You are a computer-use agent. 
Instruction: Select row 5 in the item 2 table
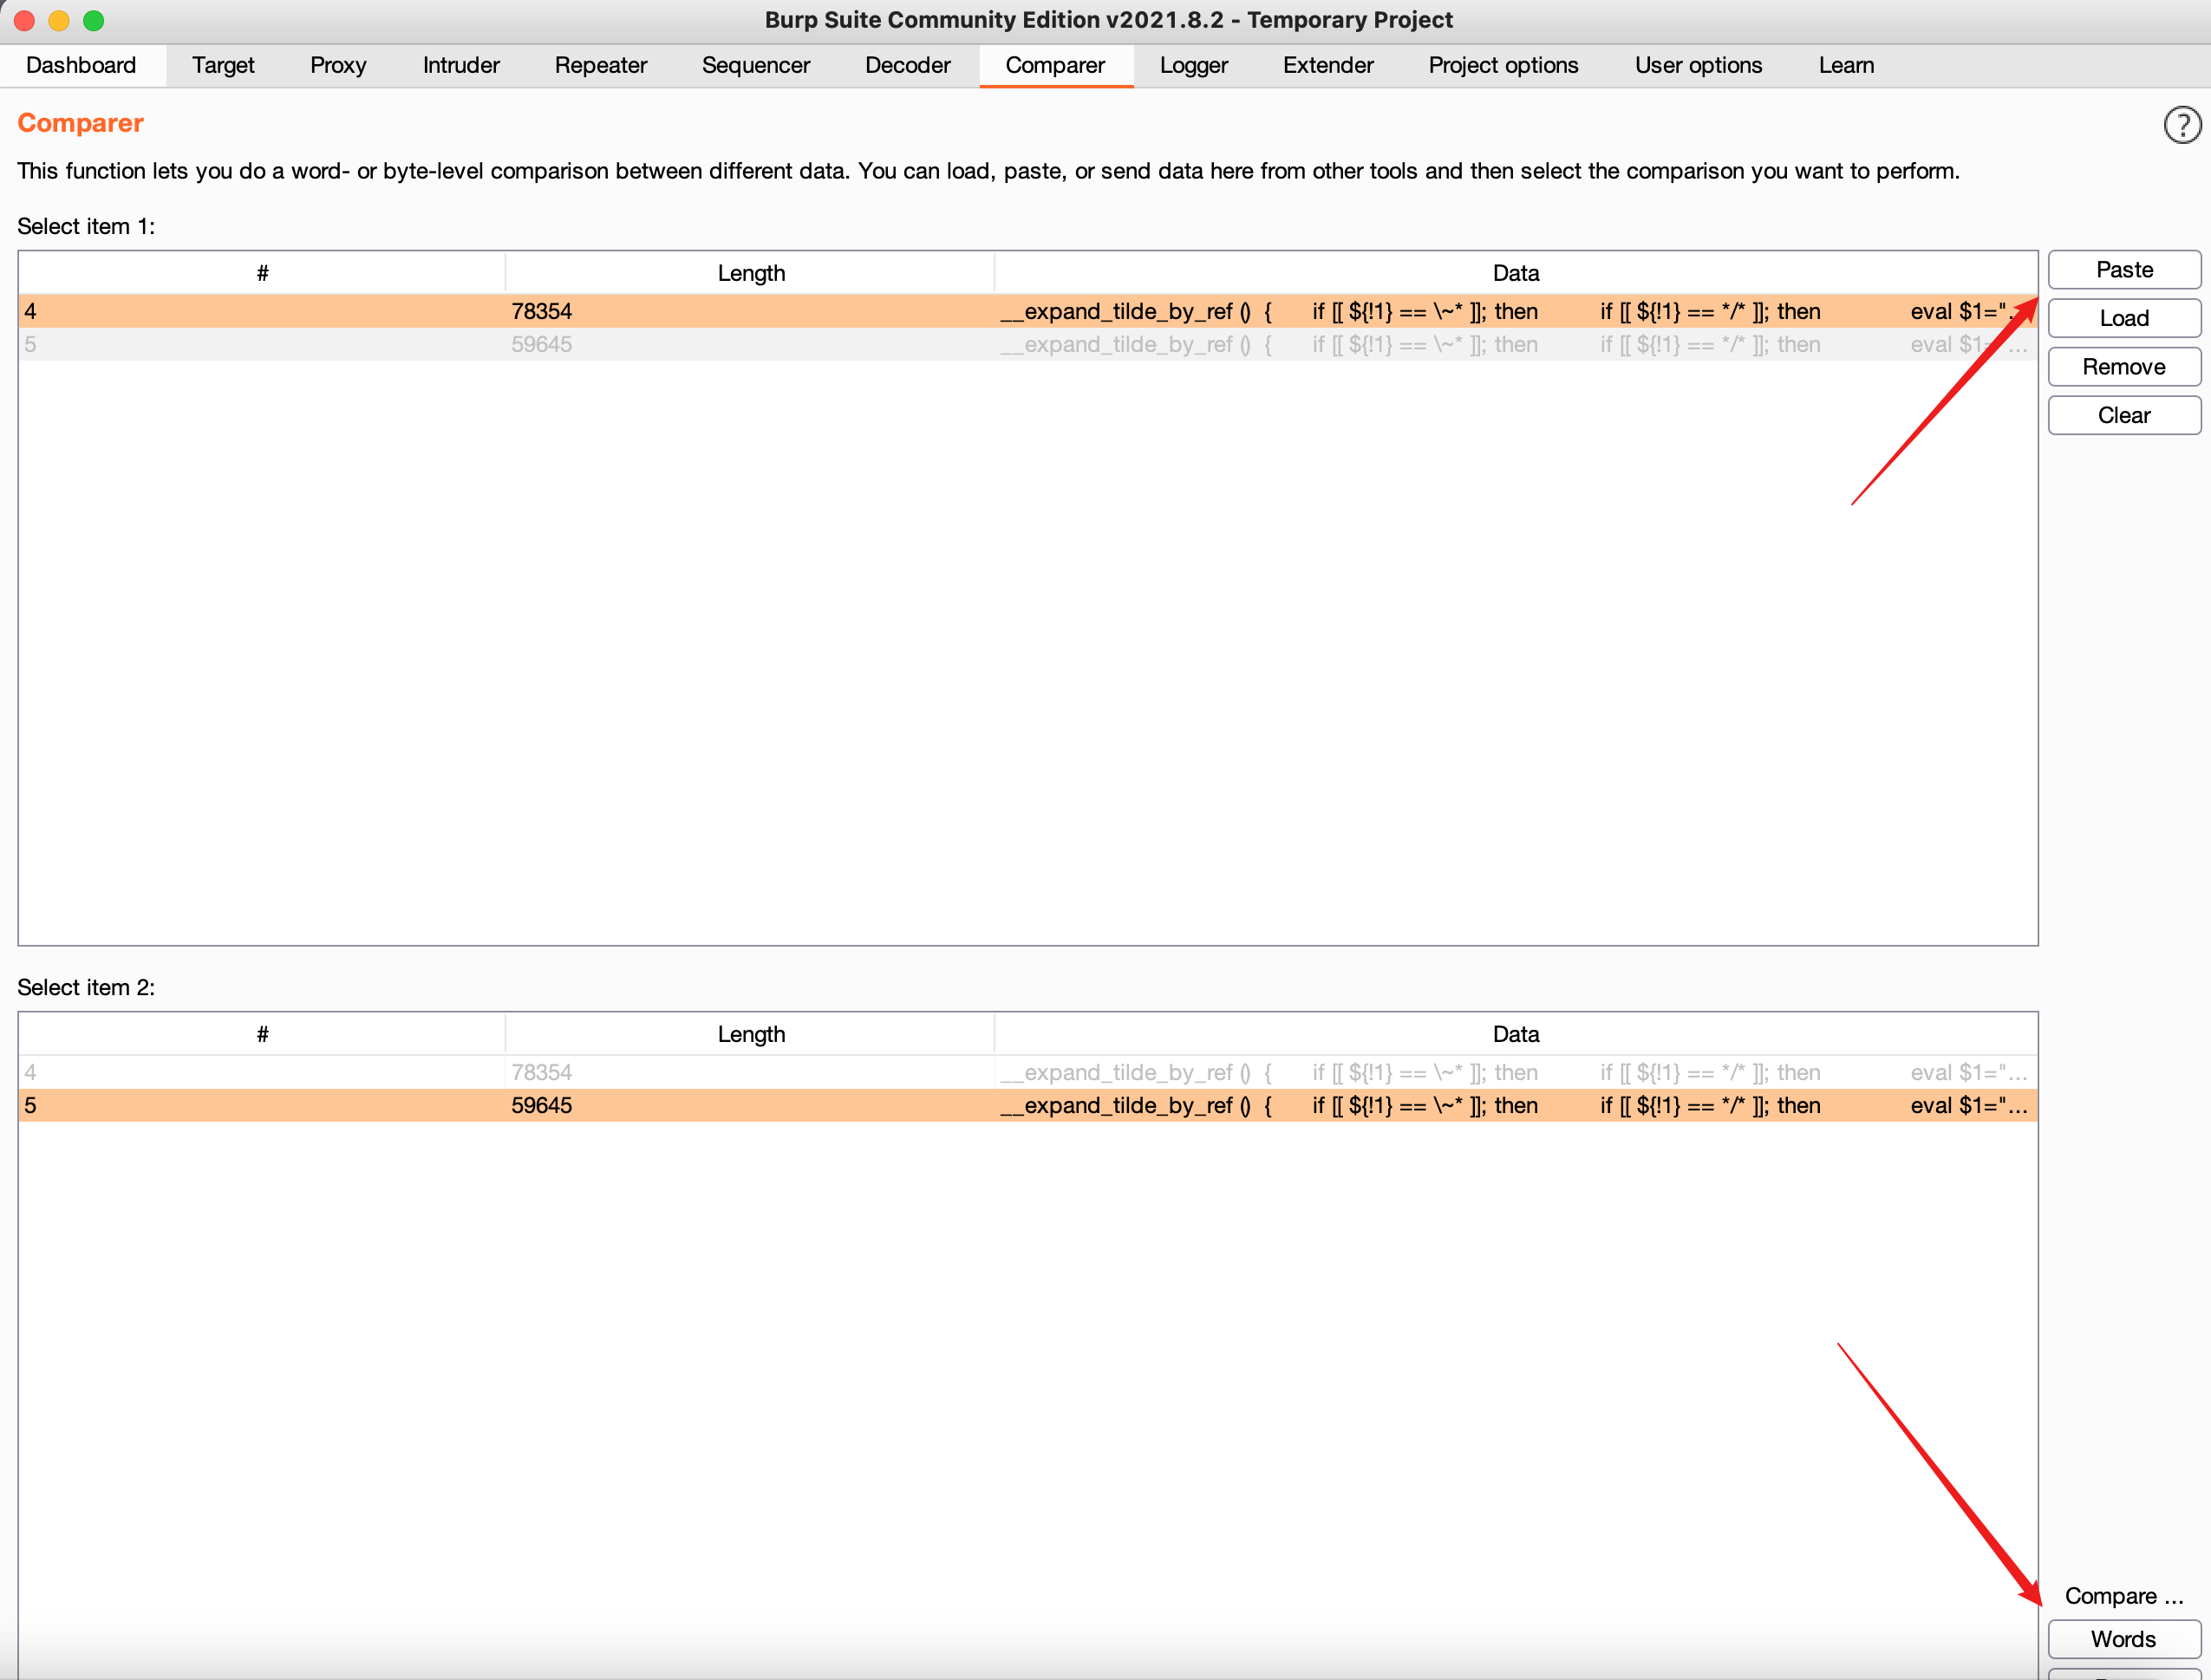pyautogui.click(x=1028, y=1105)
